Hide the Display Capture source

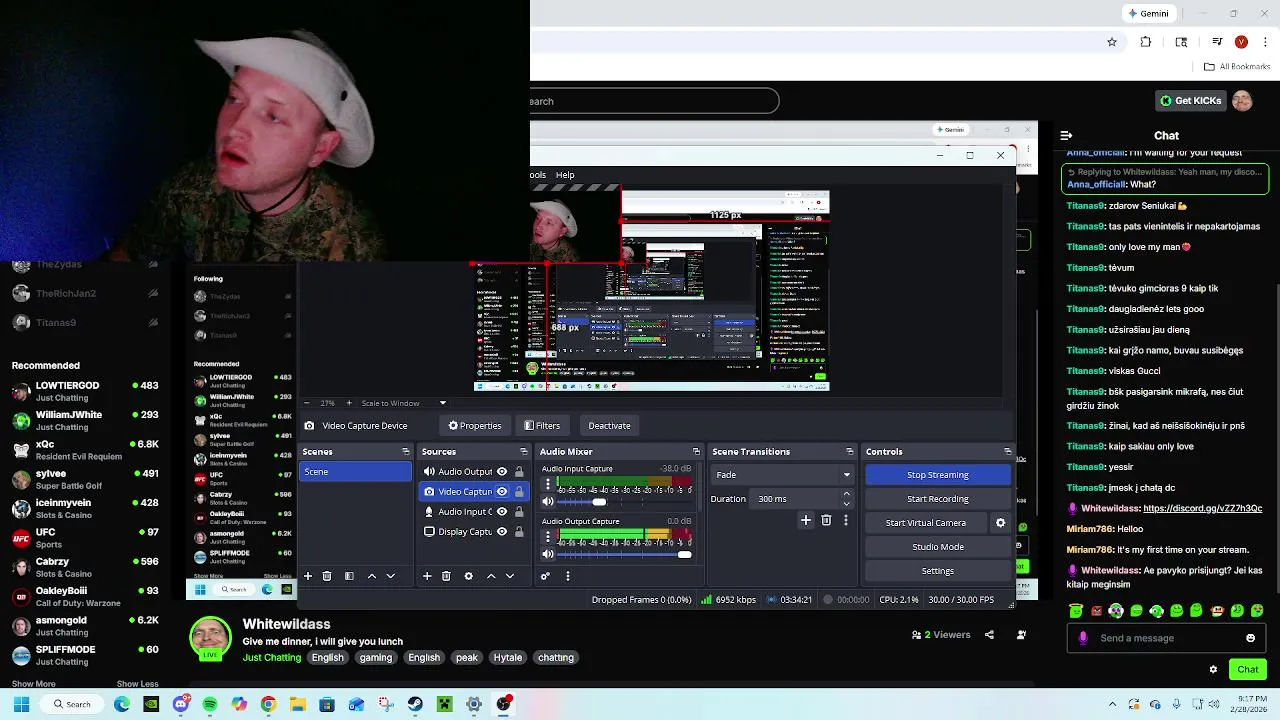click(x=502, y=532)
